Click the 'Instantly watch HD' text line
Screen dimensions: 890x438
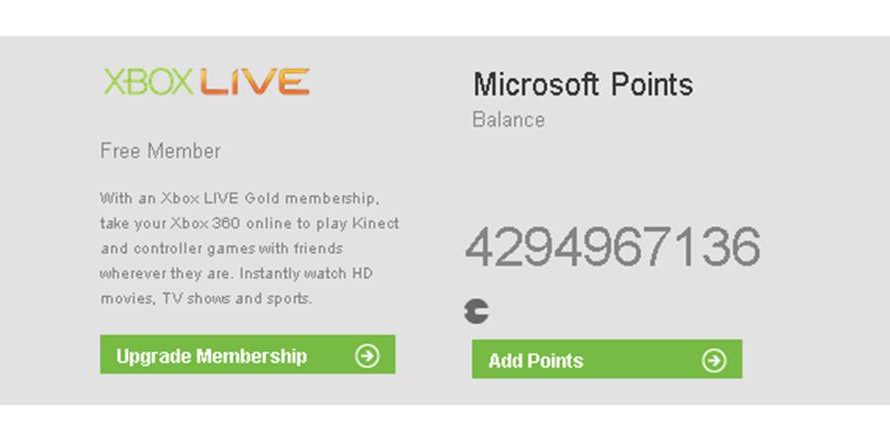pyautogui.click(x=236, y=273)
